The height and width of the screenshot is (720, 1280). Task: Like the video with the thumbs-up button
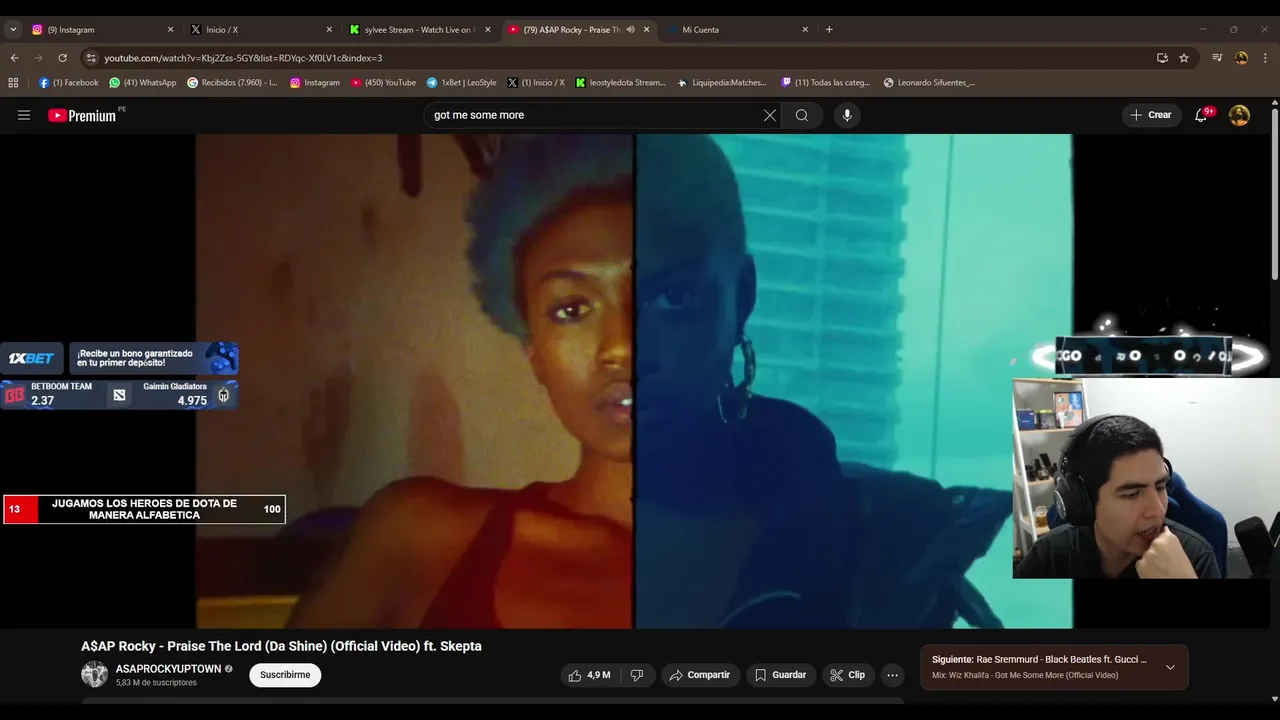click(x=589, y=675)
